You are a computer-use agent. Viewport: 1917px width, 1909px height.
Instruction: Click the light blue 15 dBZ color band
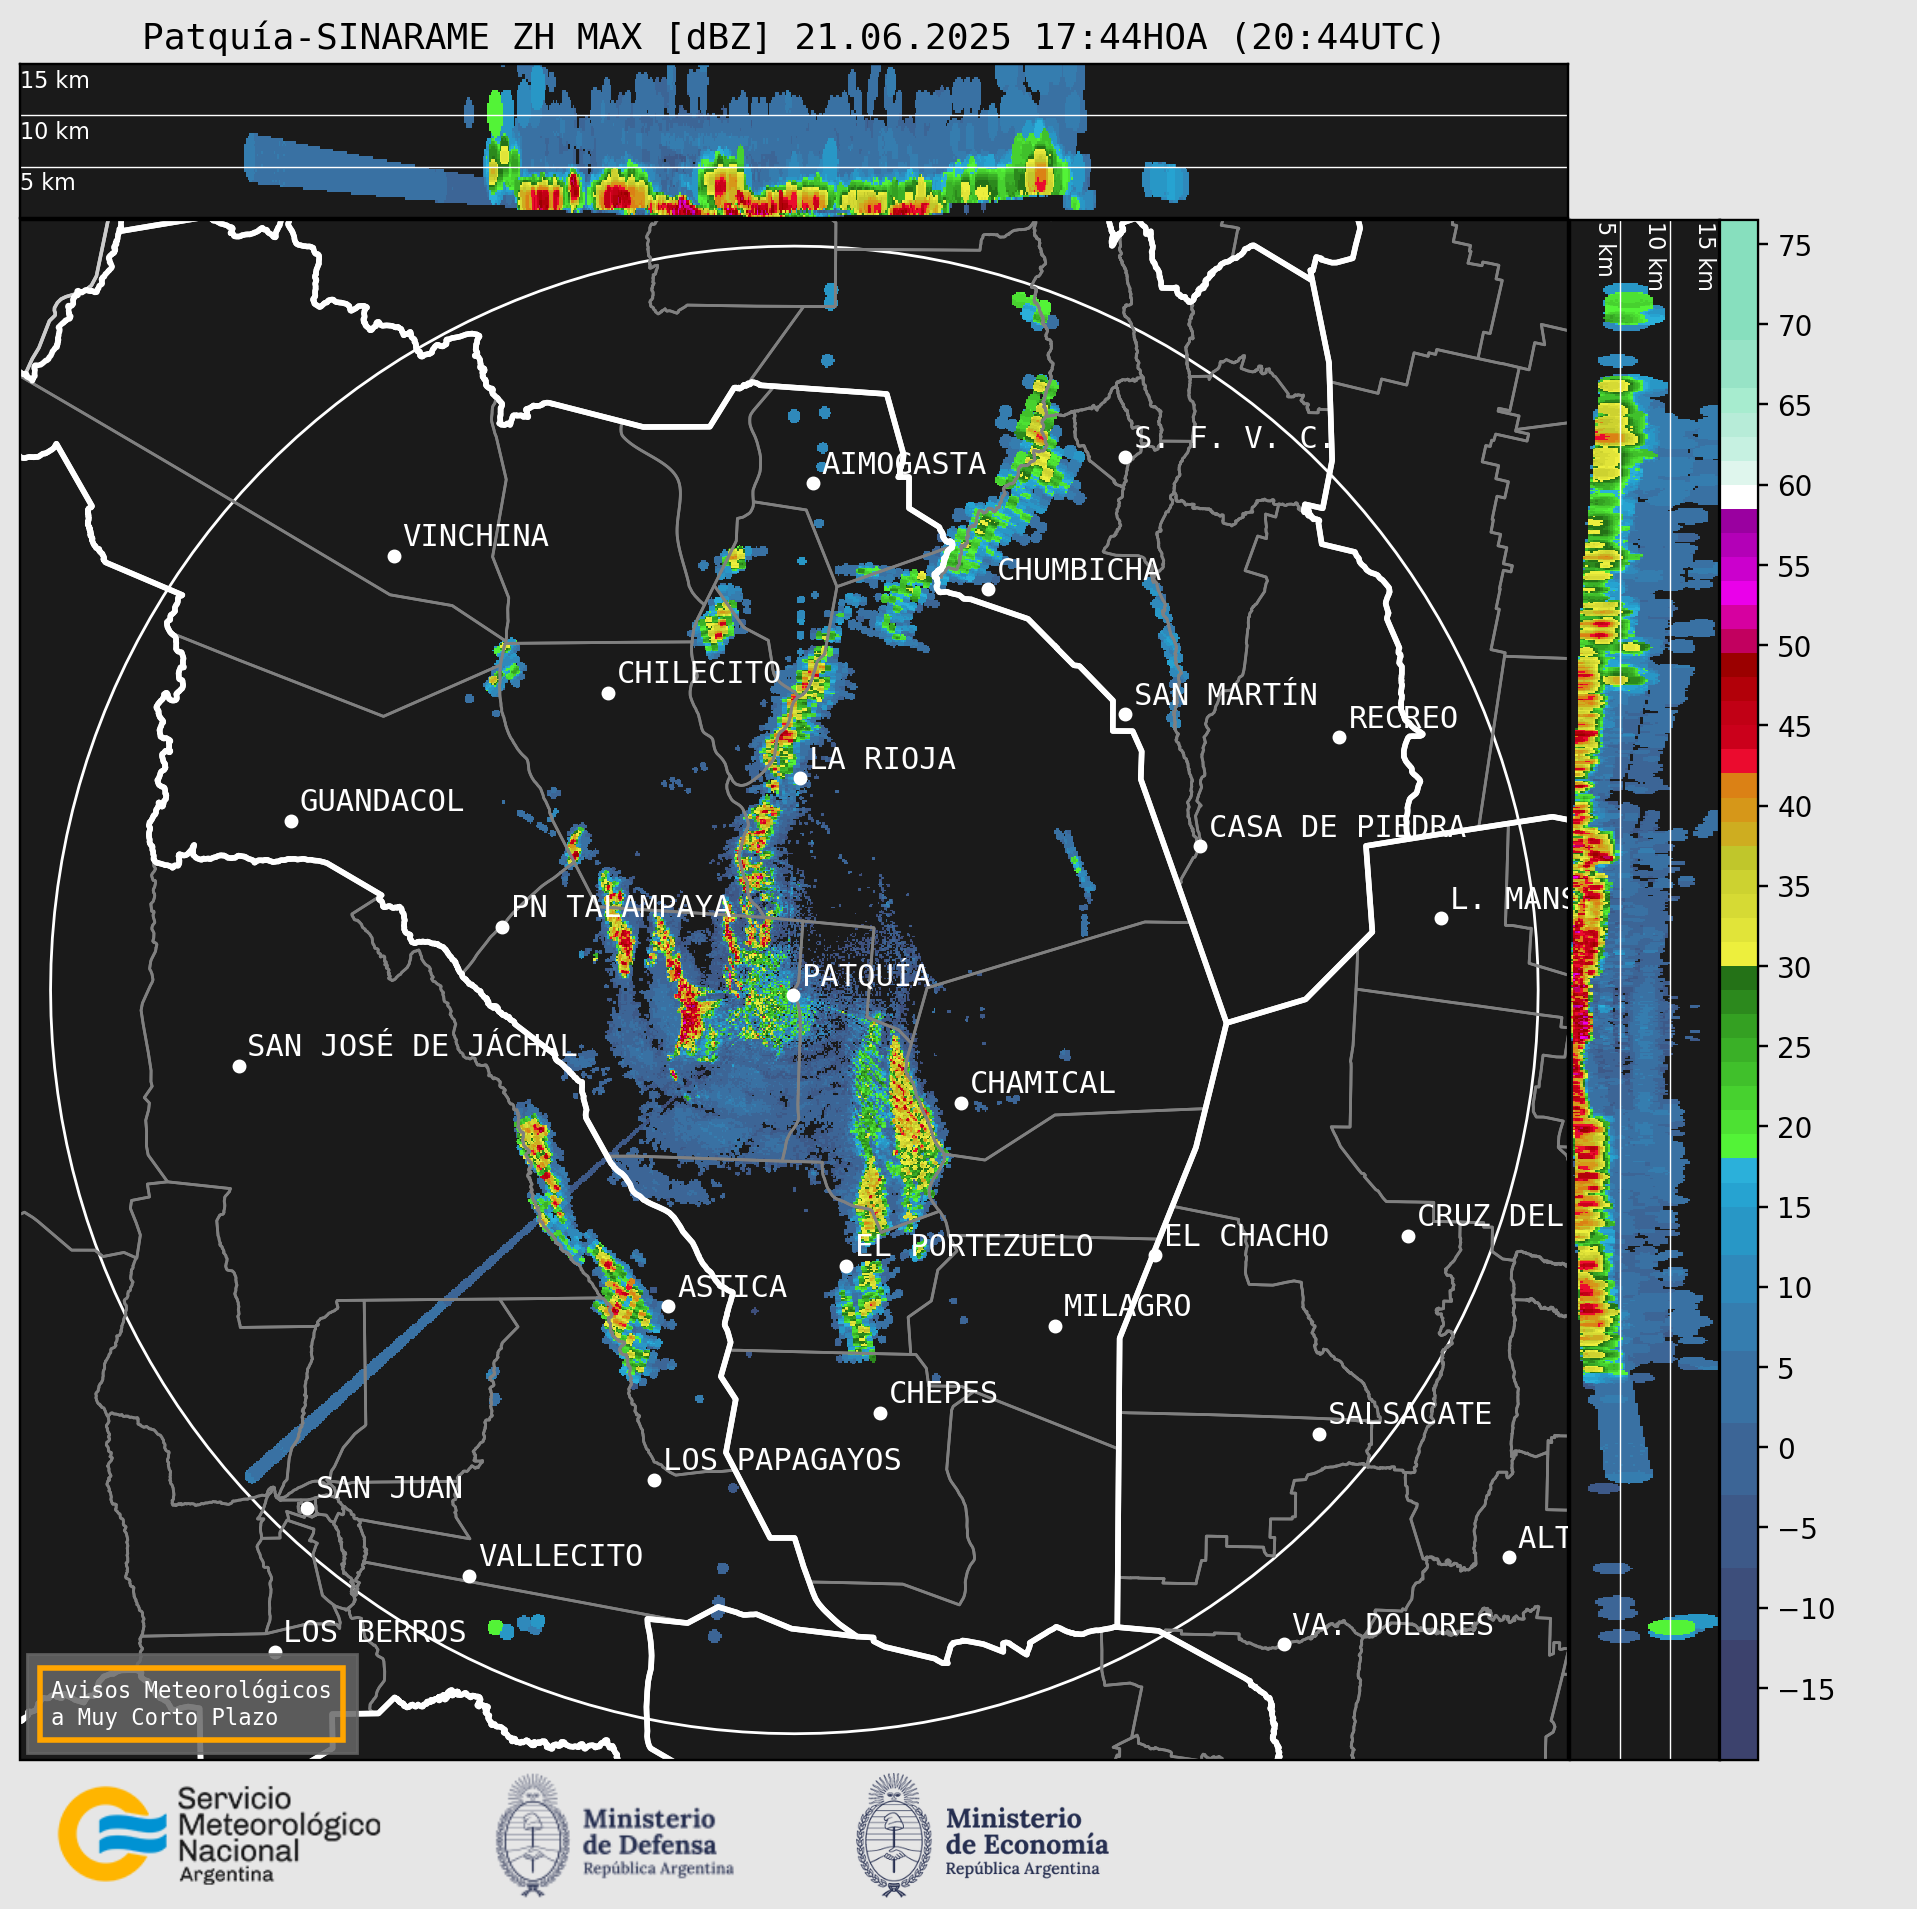tap(1739, 1195)
